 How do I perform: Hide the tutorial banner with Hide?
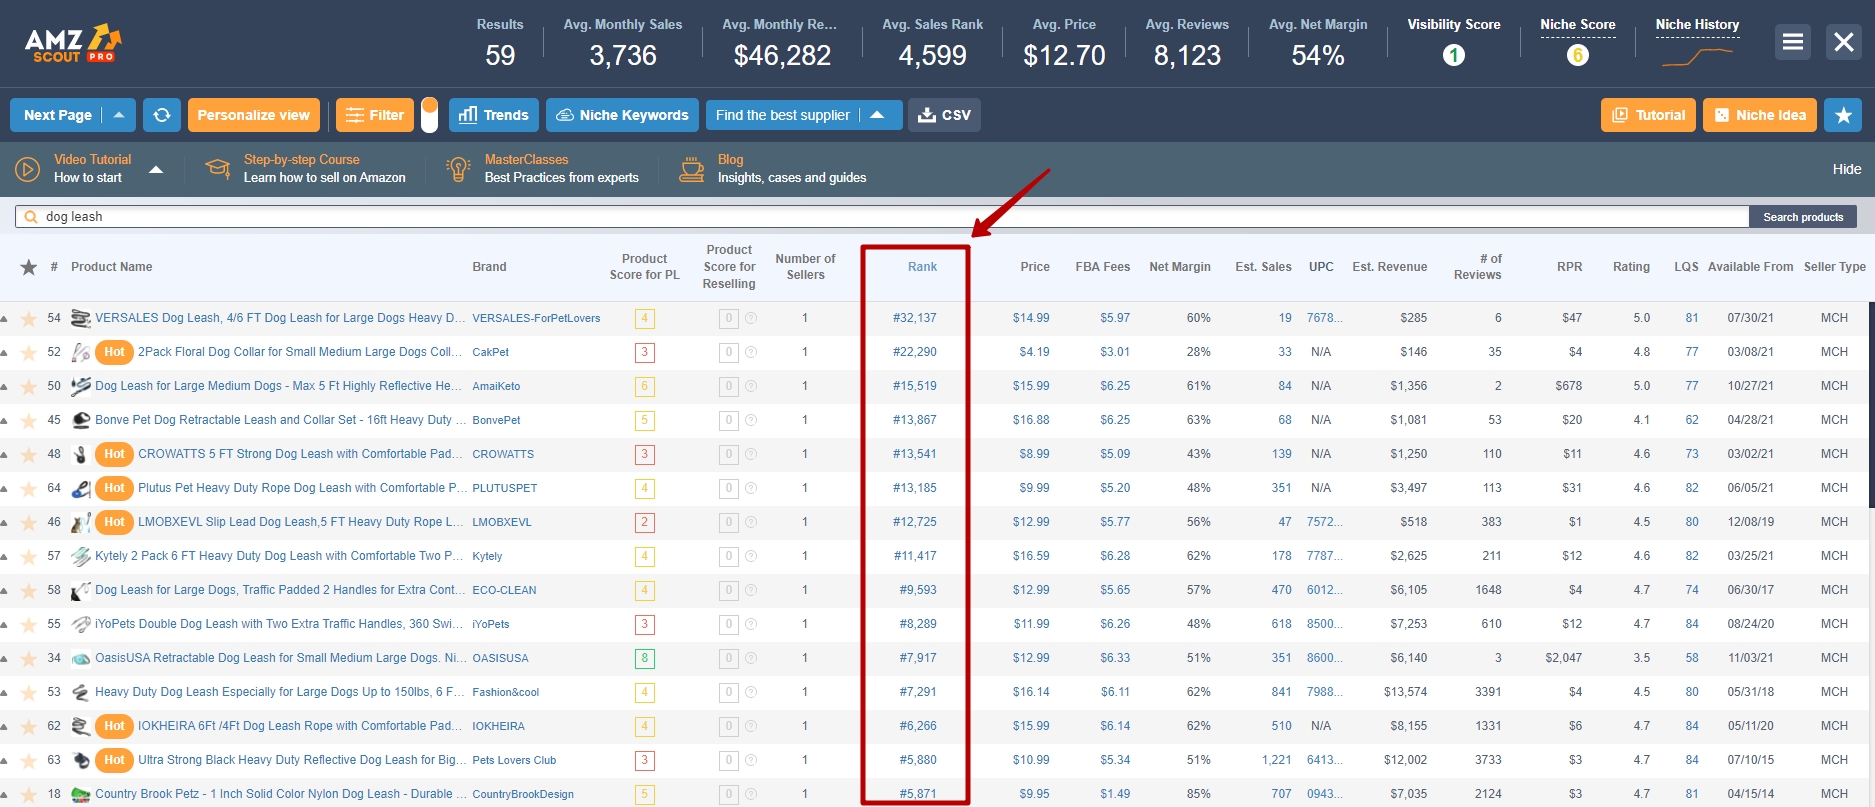click(x=1847, y=169)
